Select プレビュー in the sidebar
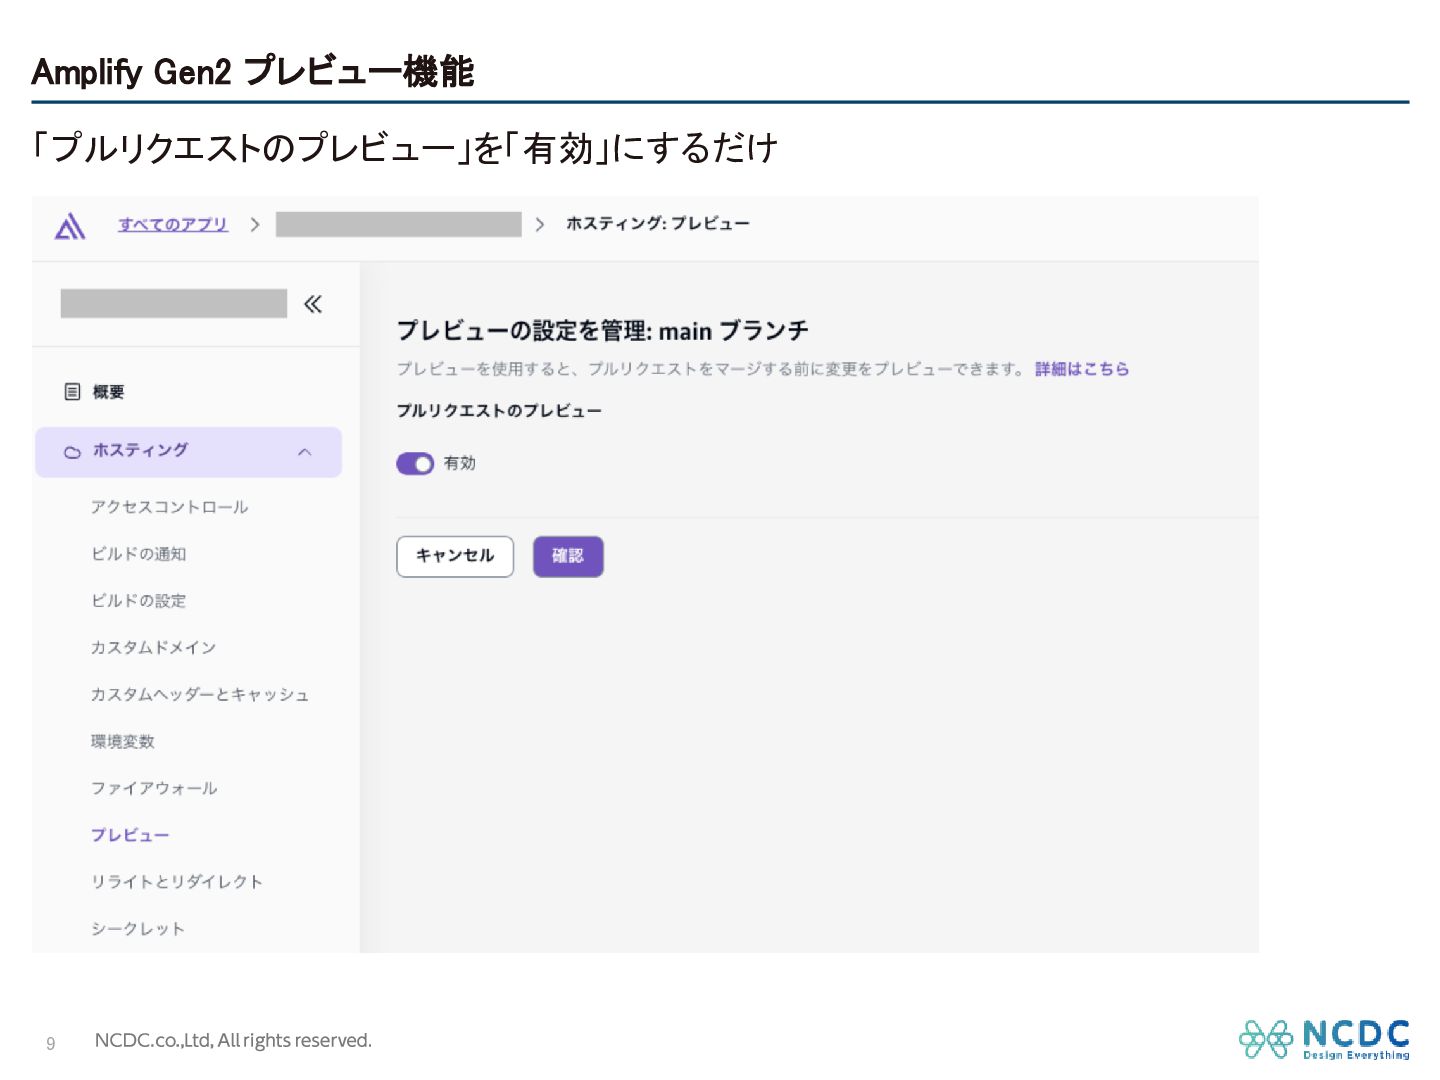Viewport: 1440px width, 1080px height. (x=130, y=836)
